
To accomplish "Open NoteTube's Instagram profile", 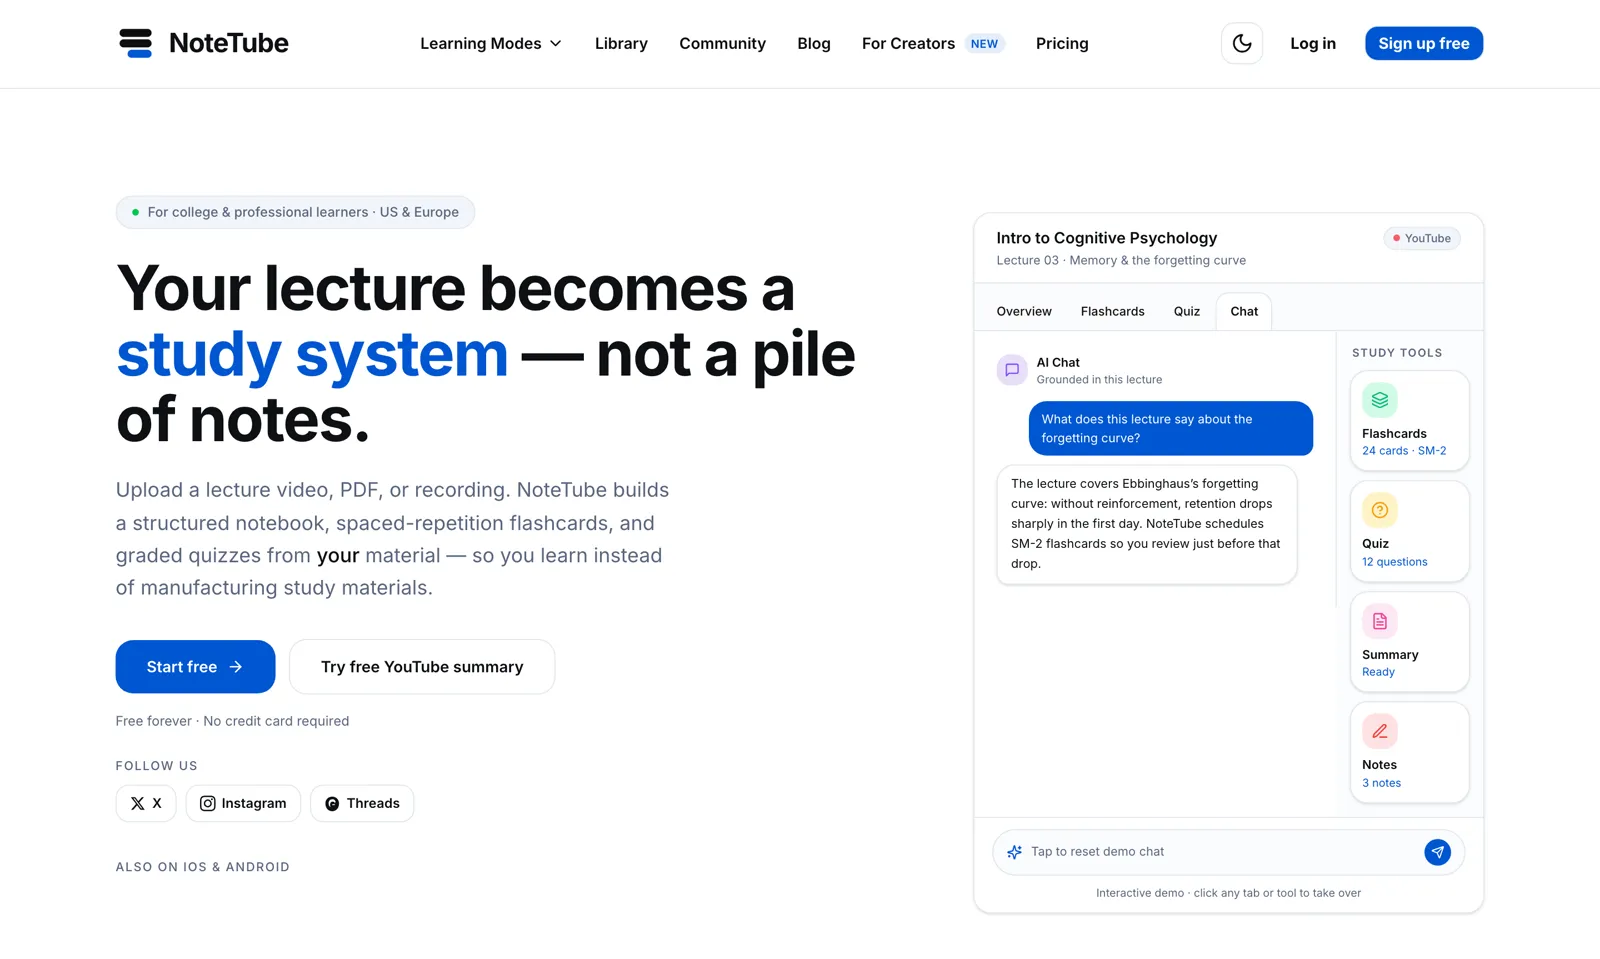I will pos(243,803).
